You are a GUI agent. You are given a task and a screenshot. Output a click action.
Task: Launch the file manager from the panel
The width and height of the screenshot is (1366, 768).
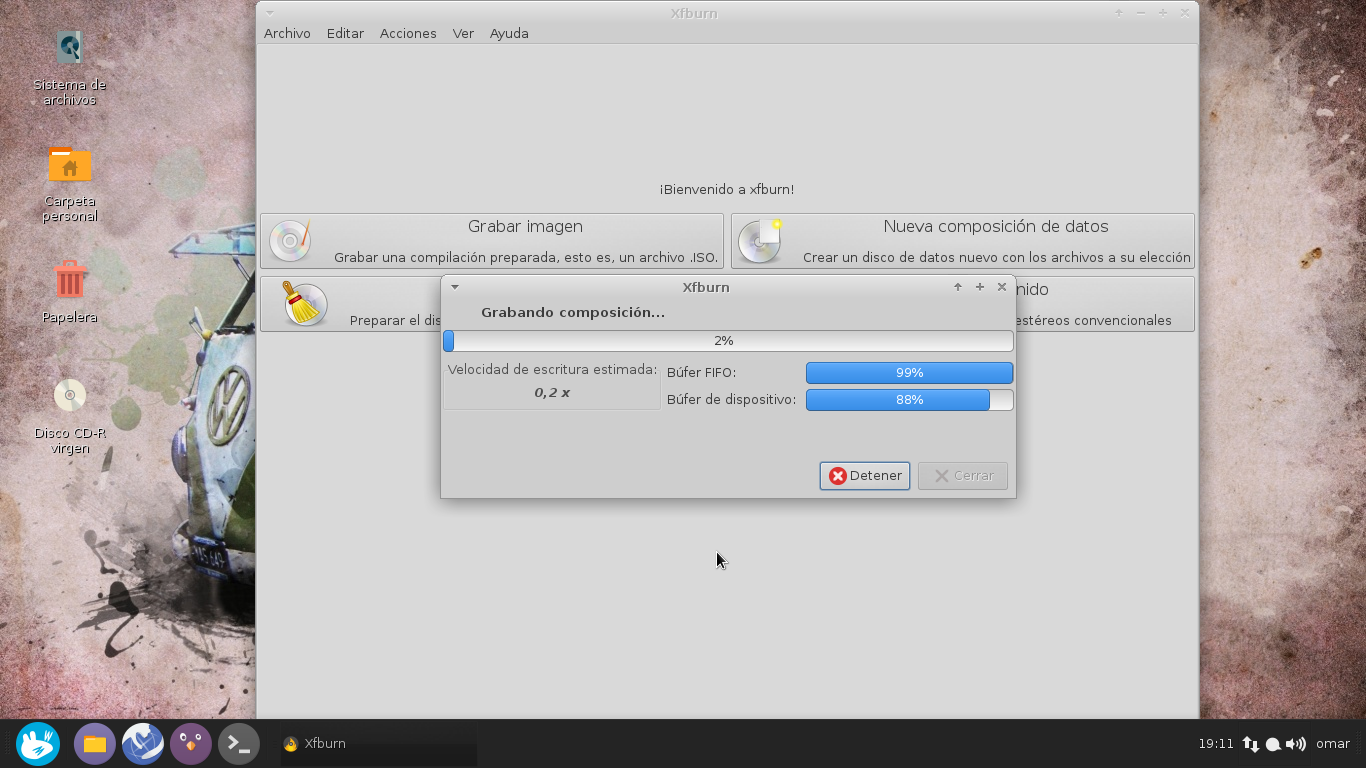pos(94,744)
